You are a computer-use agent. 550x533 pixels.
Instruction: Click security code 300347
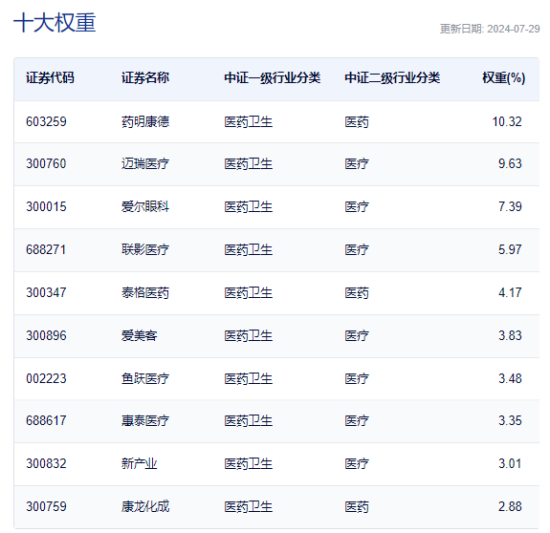click(46, 292)
